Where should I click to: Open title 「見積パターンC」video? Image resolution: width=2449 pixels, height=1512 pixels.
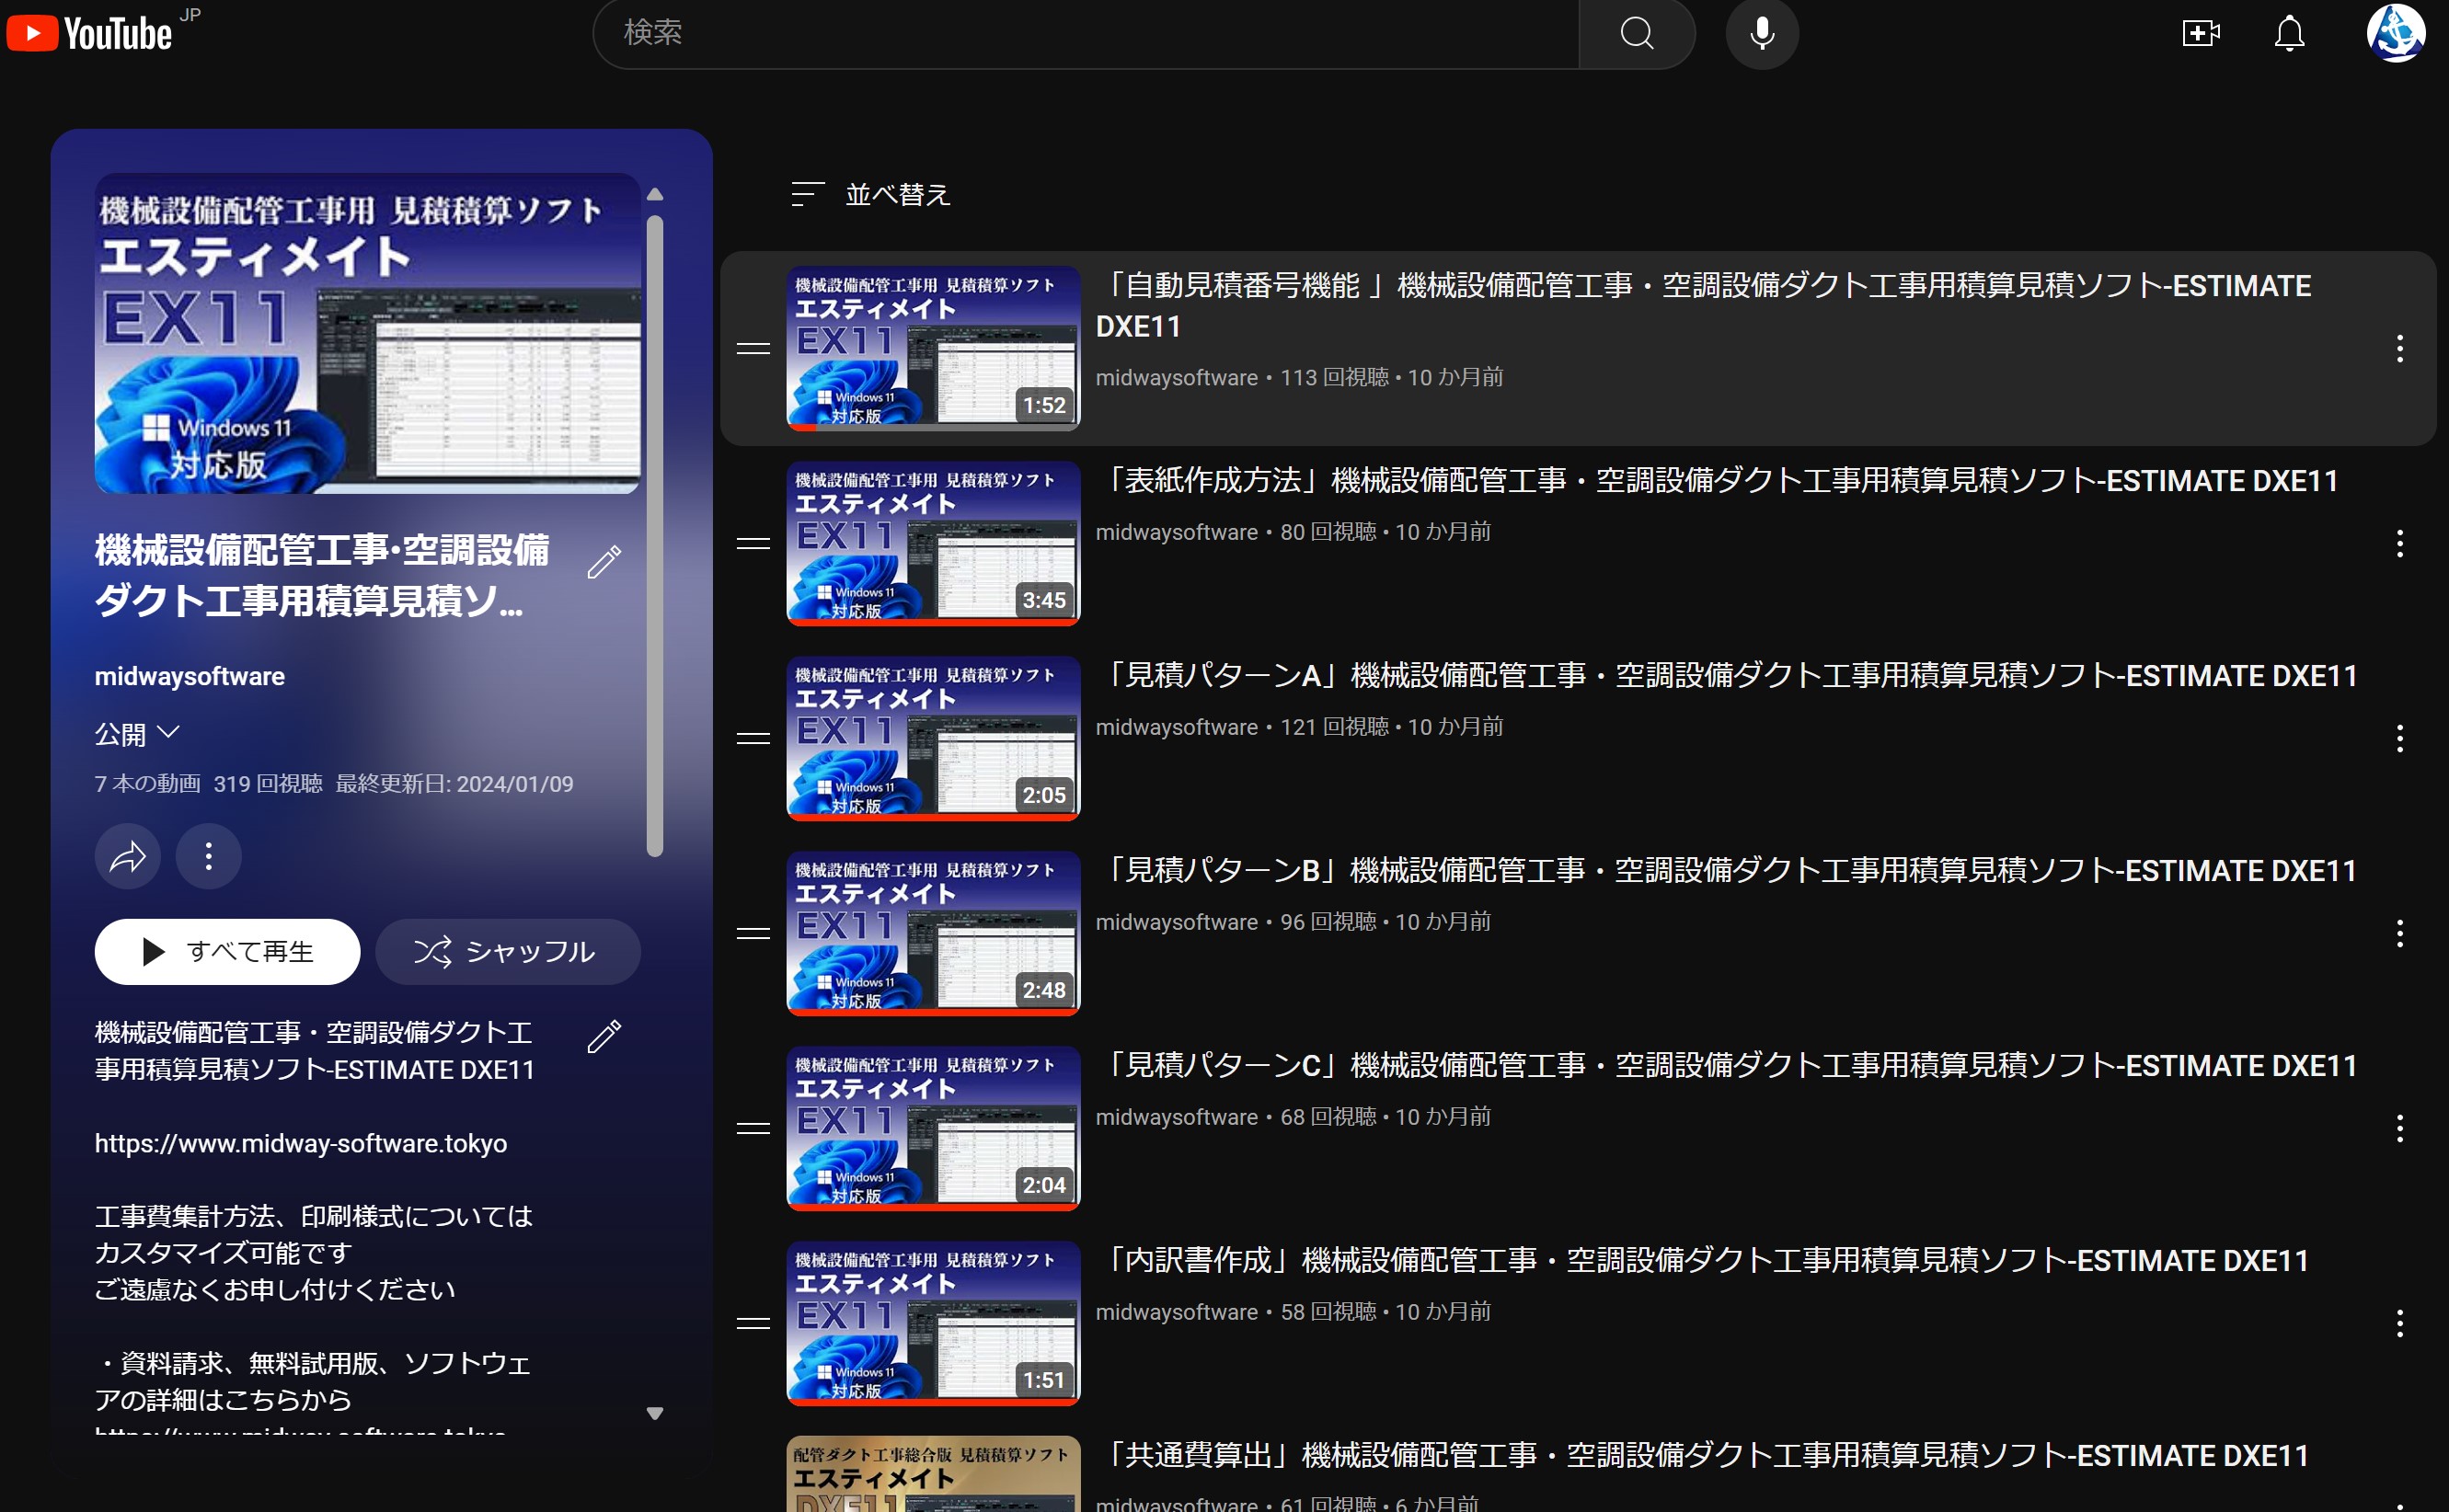tap(1726, 1066)
